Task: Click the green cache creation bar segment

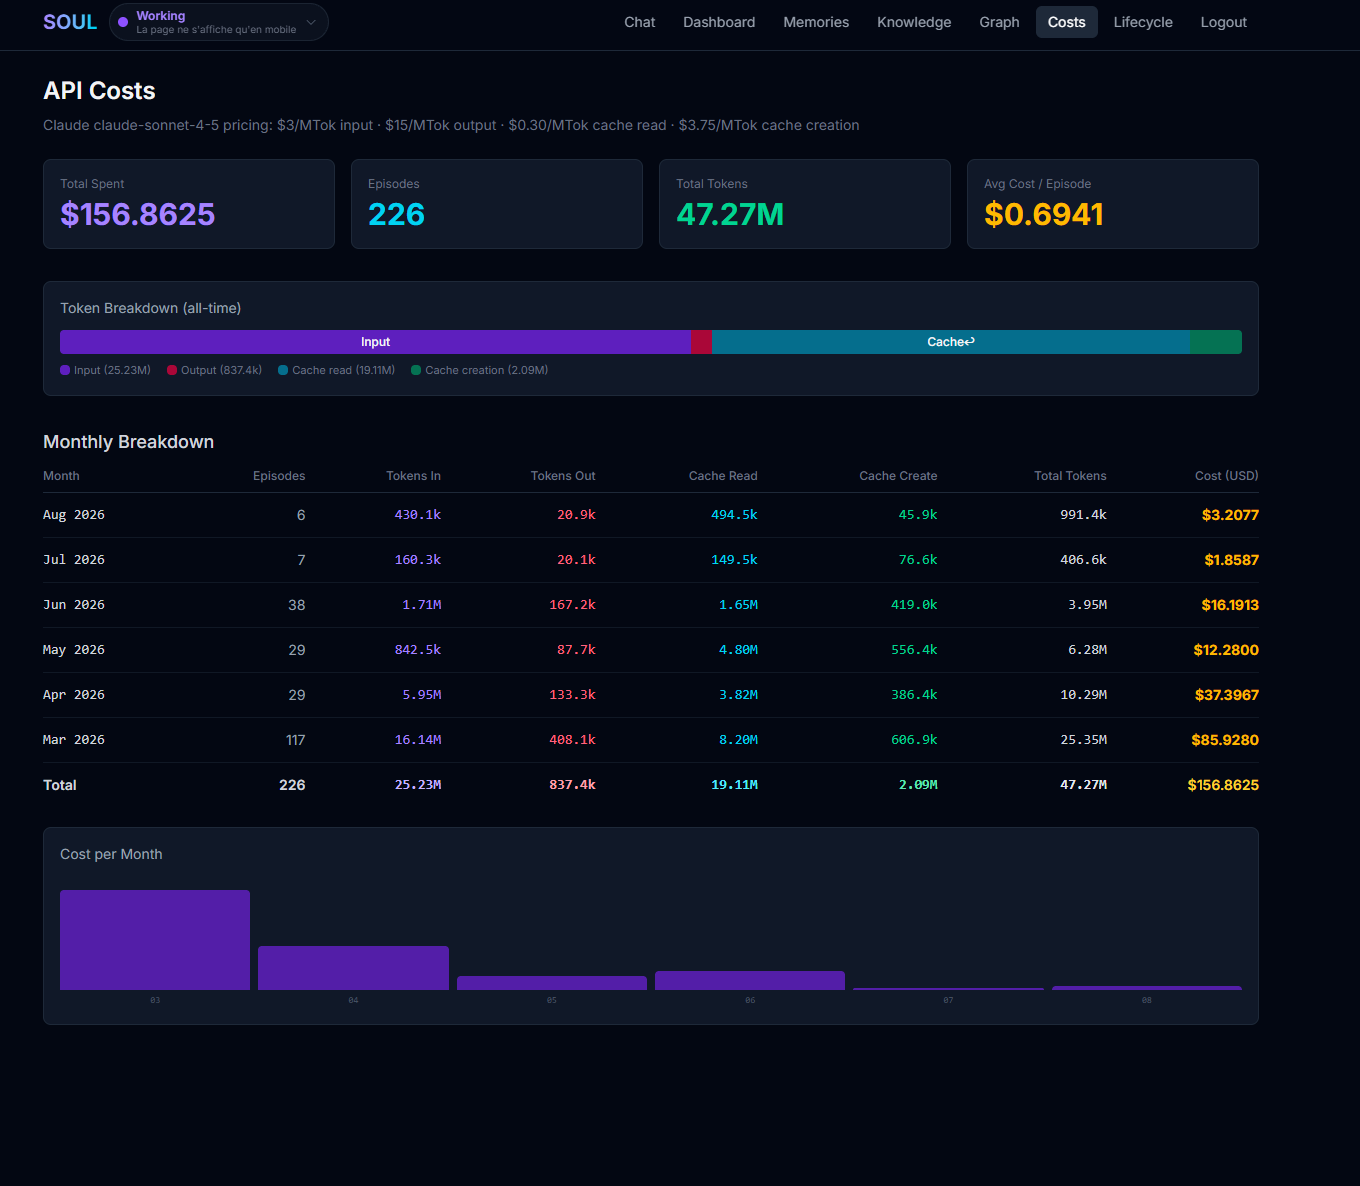Action: click(1216, 342)
